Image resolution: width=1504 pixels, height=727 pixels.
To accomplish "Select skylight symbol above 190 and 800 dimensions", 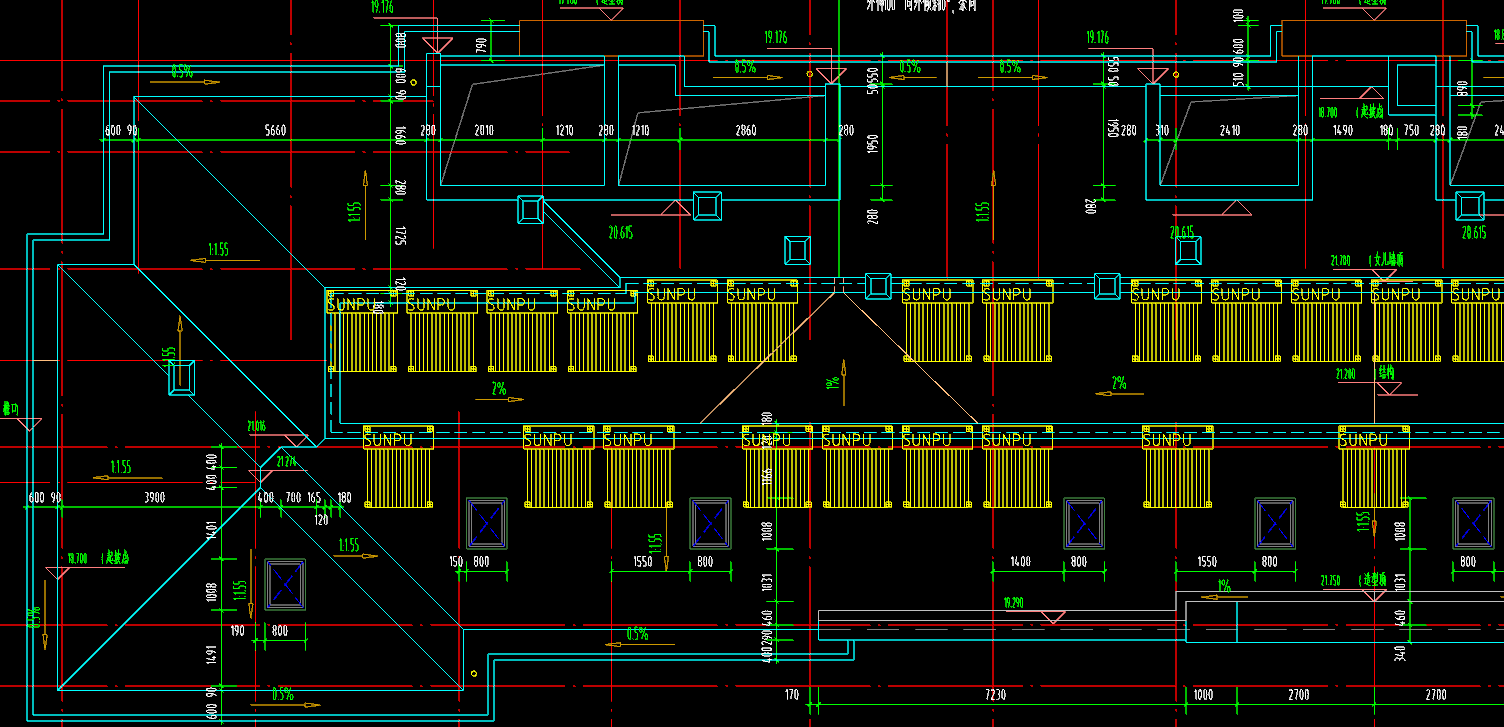I will (285, 585).
